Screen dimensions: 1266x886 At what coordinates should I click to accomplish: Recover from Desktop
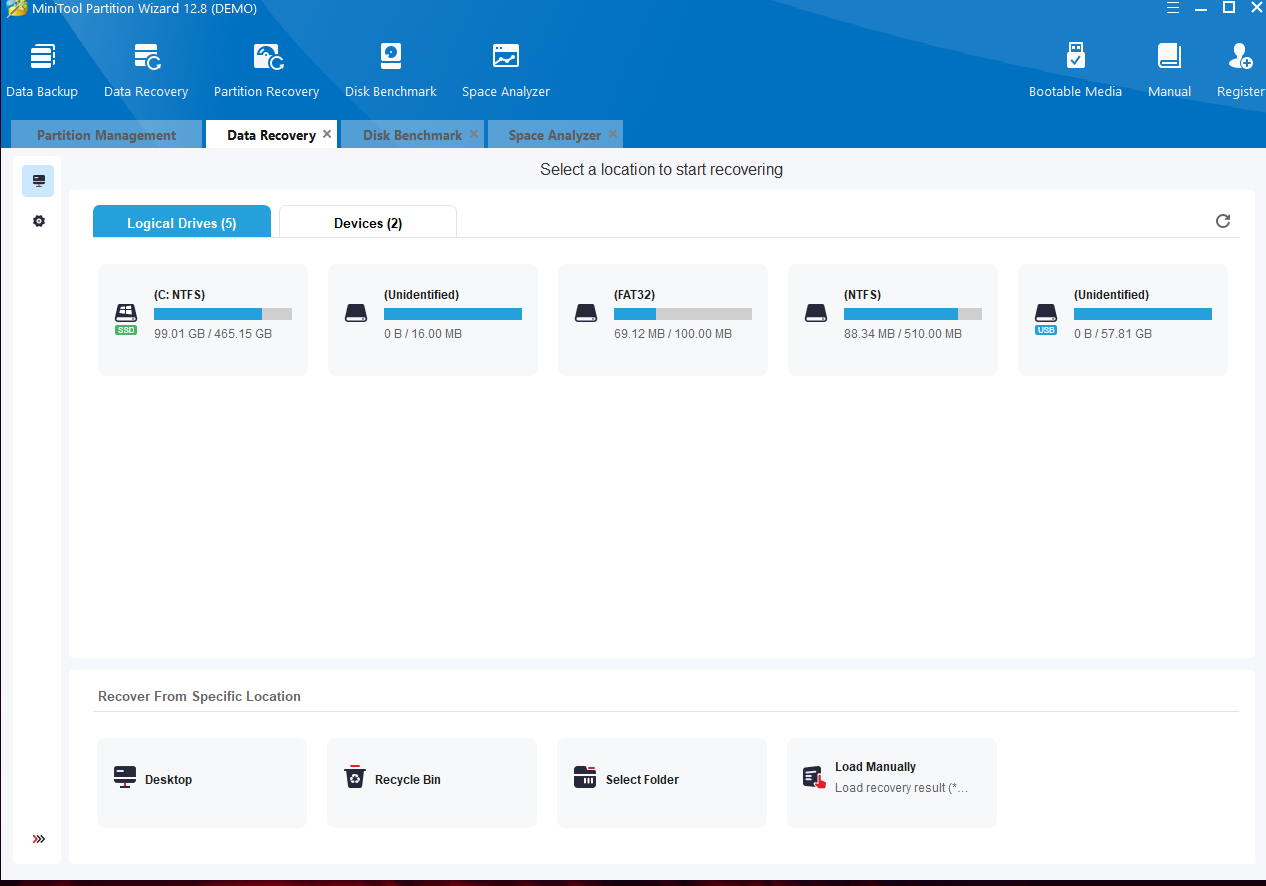202,783
